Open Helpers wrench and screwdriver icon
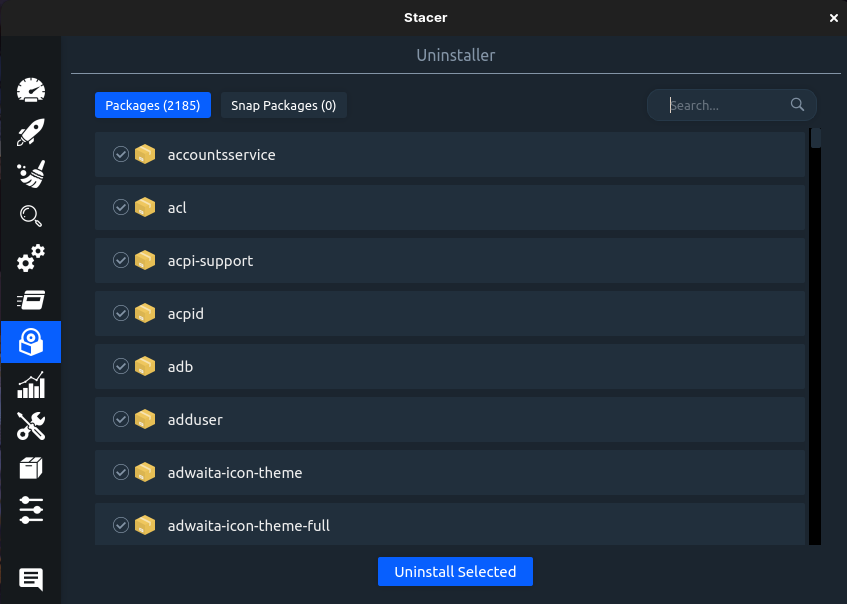The width and height of the screenshot is (847, 604). click(31, 426)
